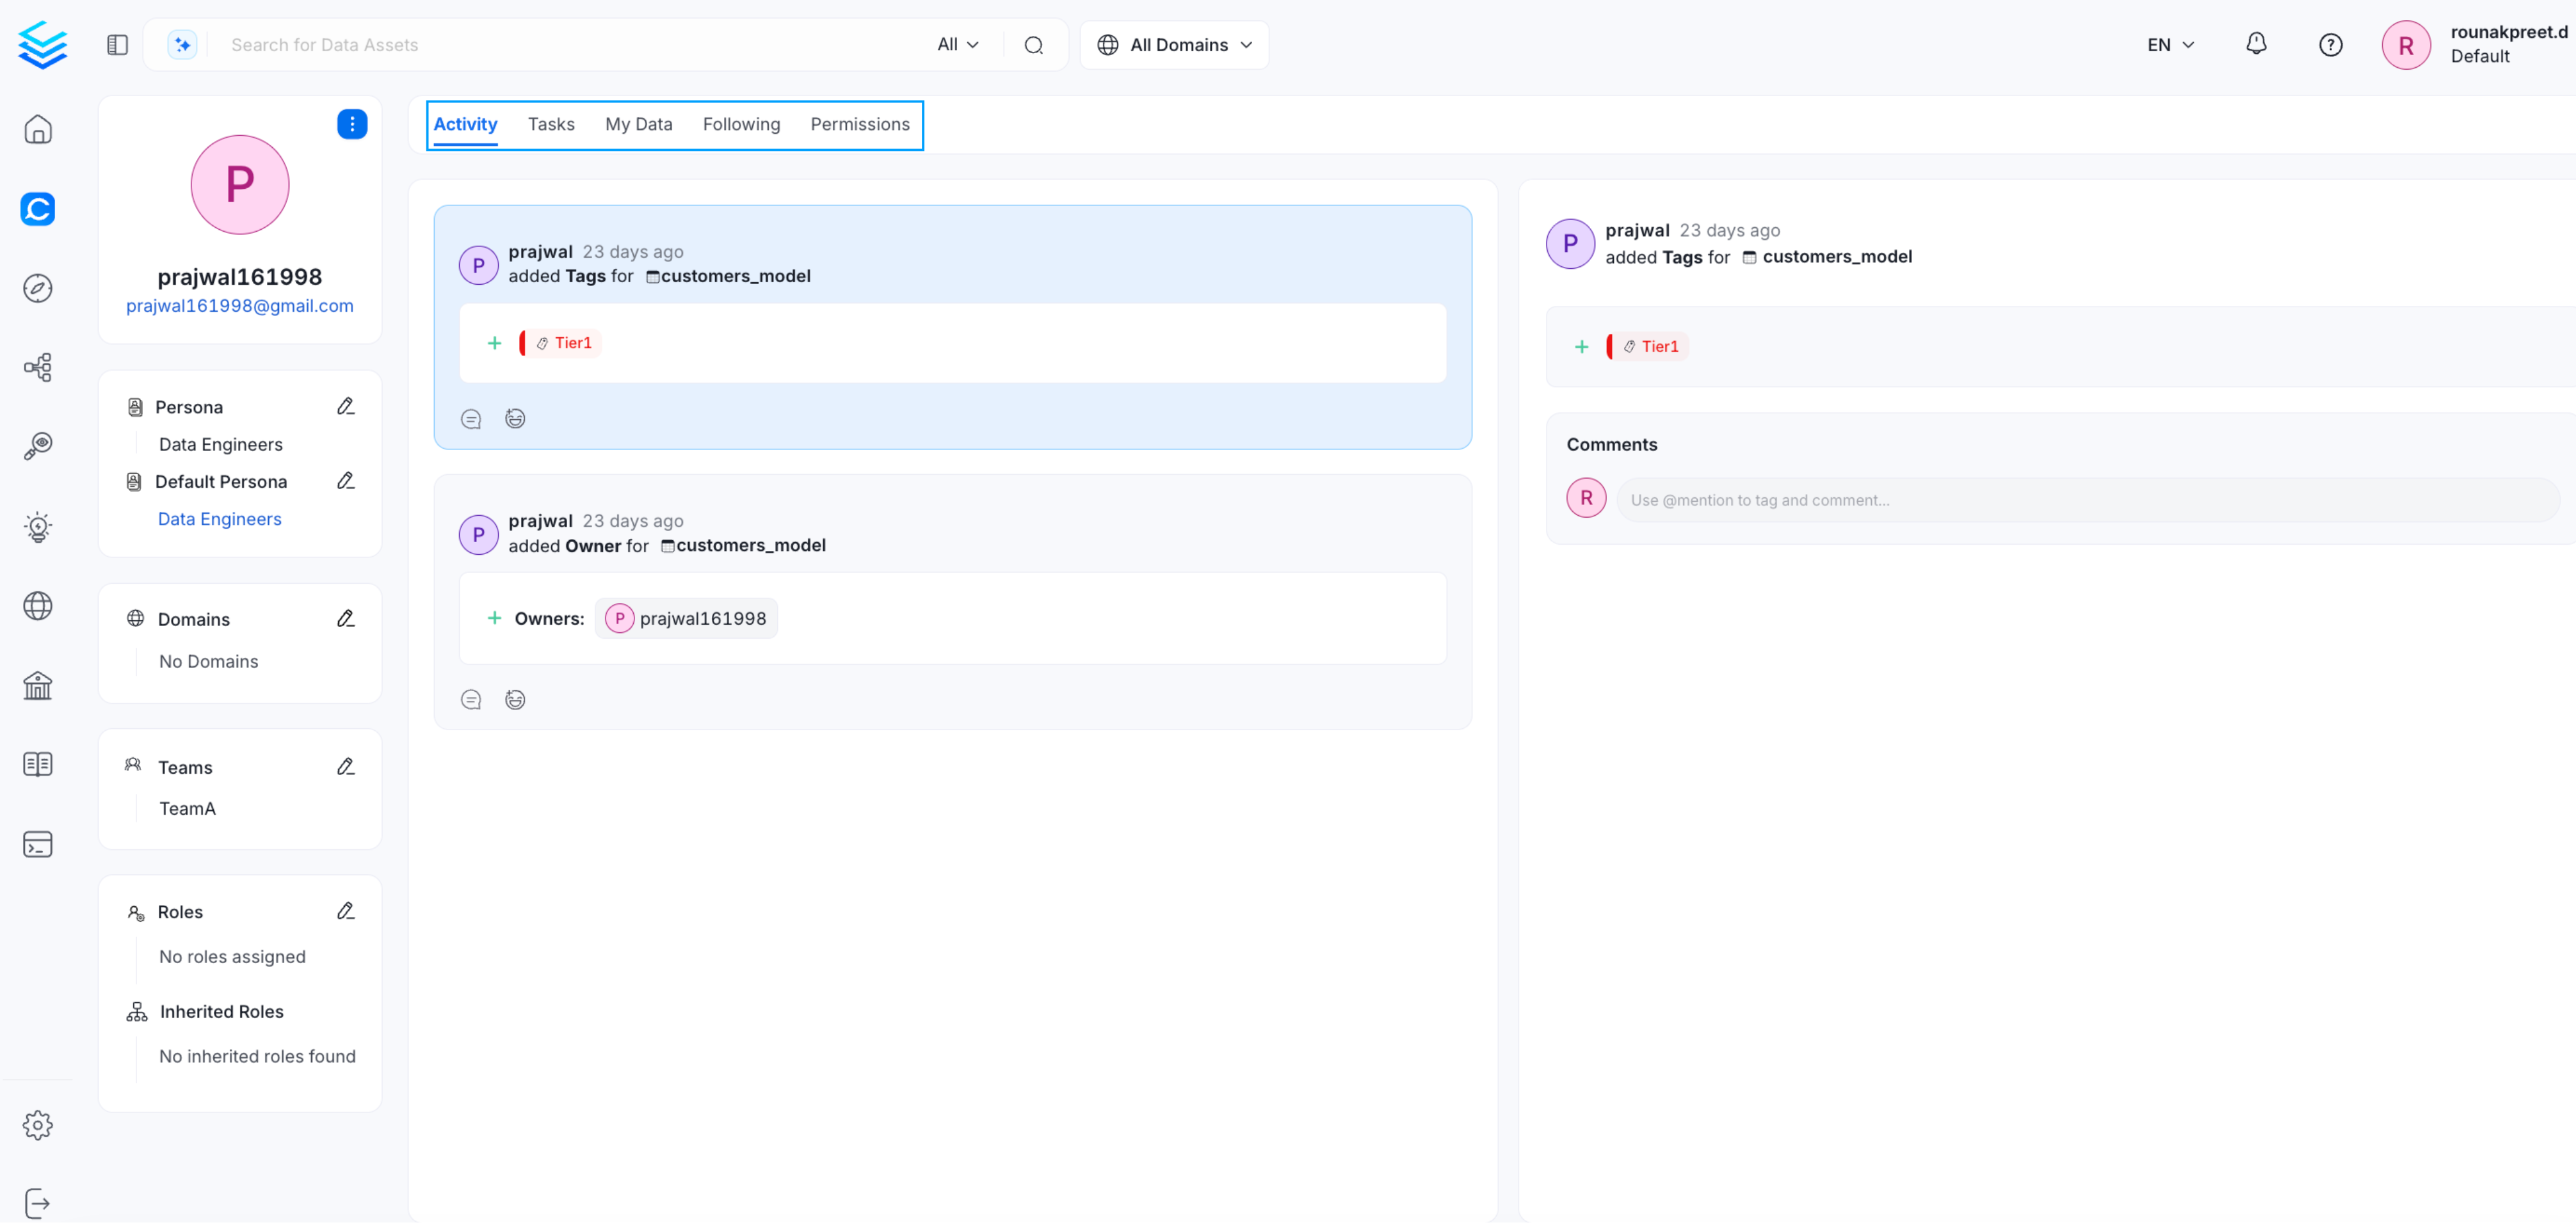Open the Permissions tab
This screenshot has height=1223, width=2576.
point(860,124)
